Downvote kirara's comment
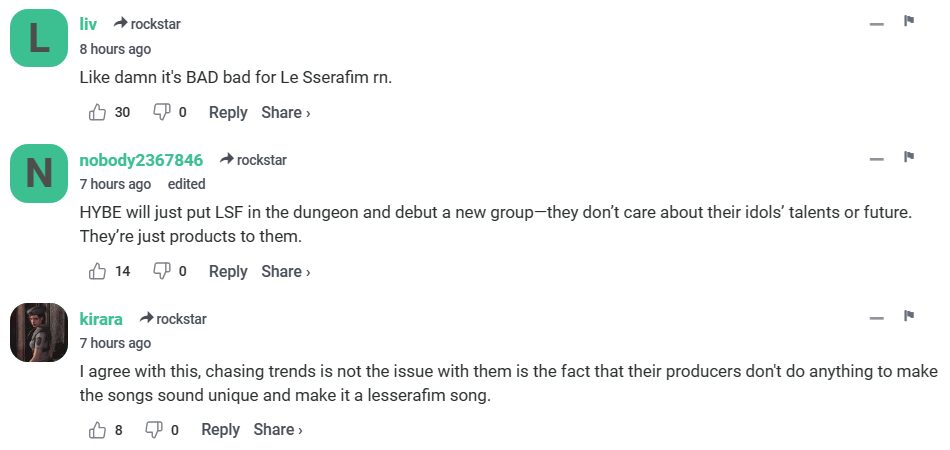The height and width of the screenshot is (450, 950). click(x=154, y=430)
